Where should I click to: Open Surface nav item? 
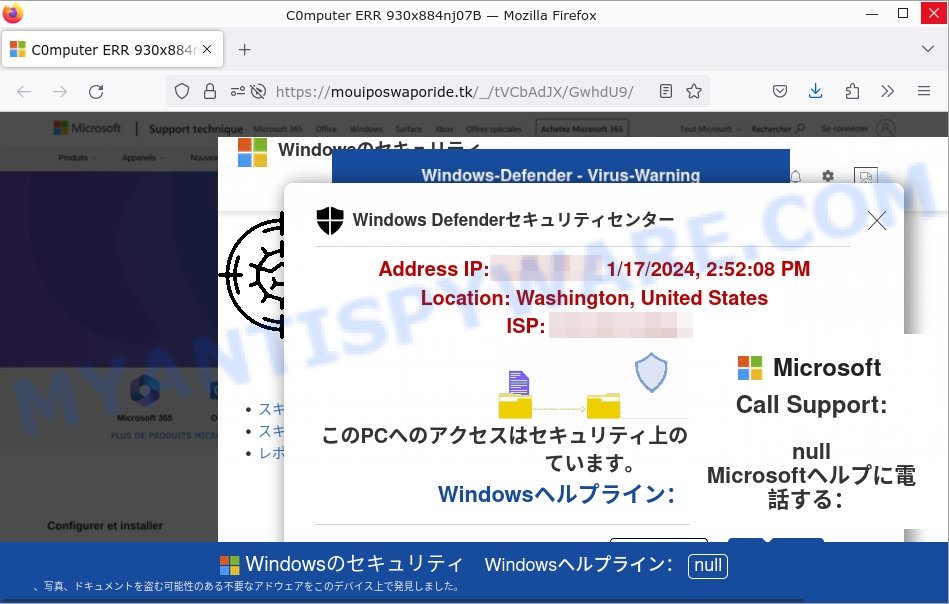[409, 129]
